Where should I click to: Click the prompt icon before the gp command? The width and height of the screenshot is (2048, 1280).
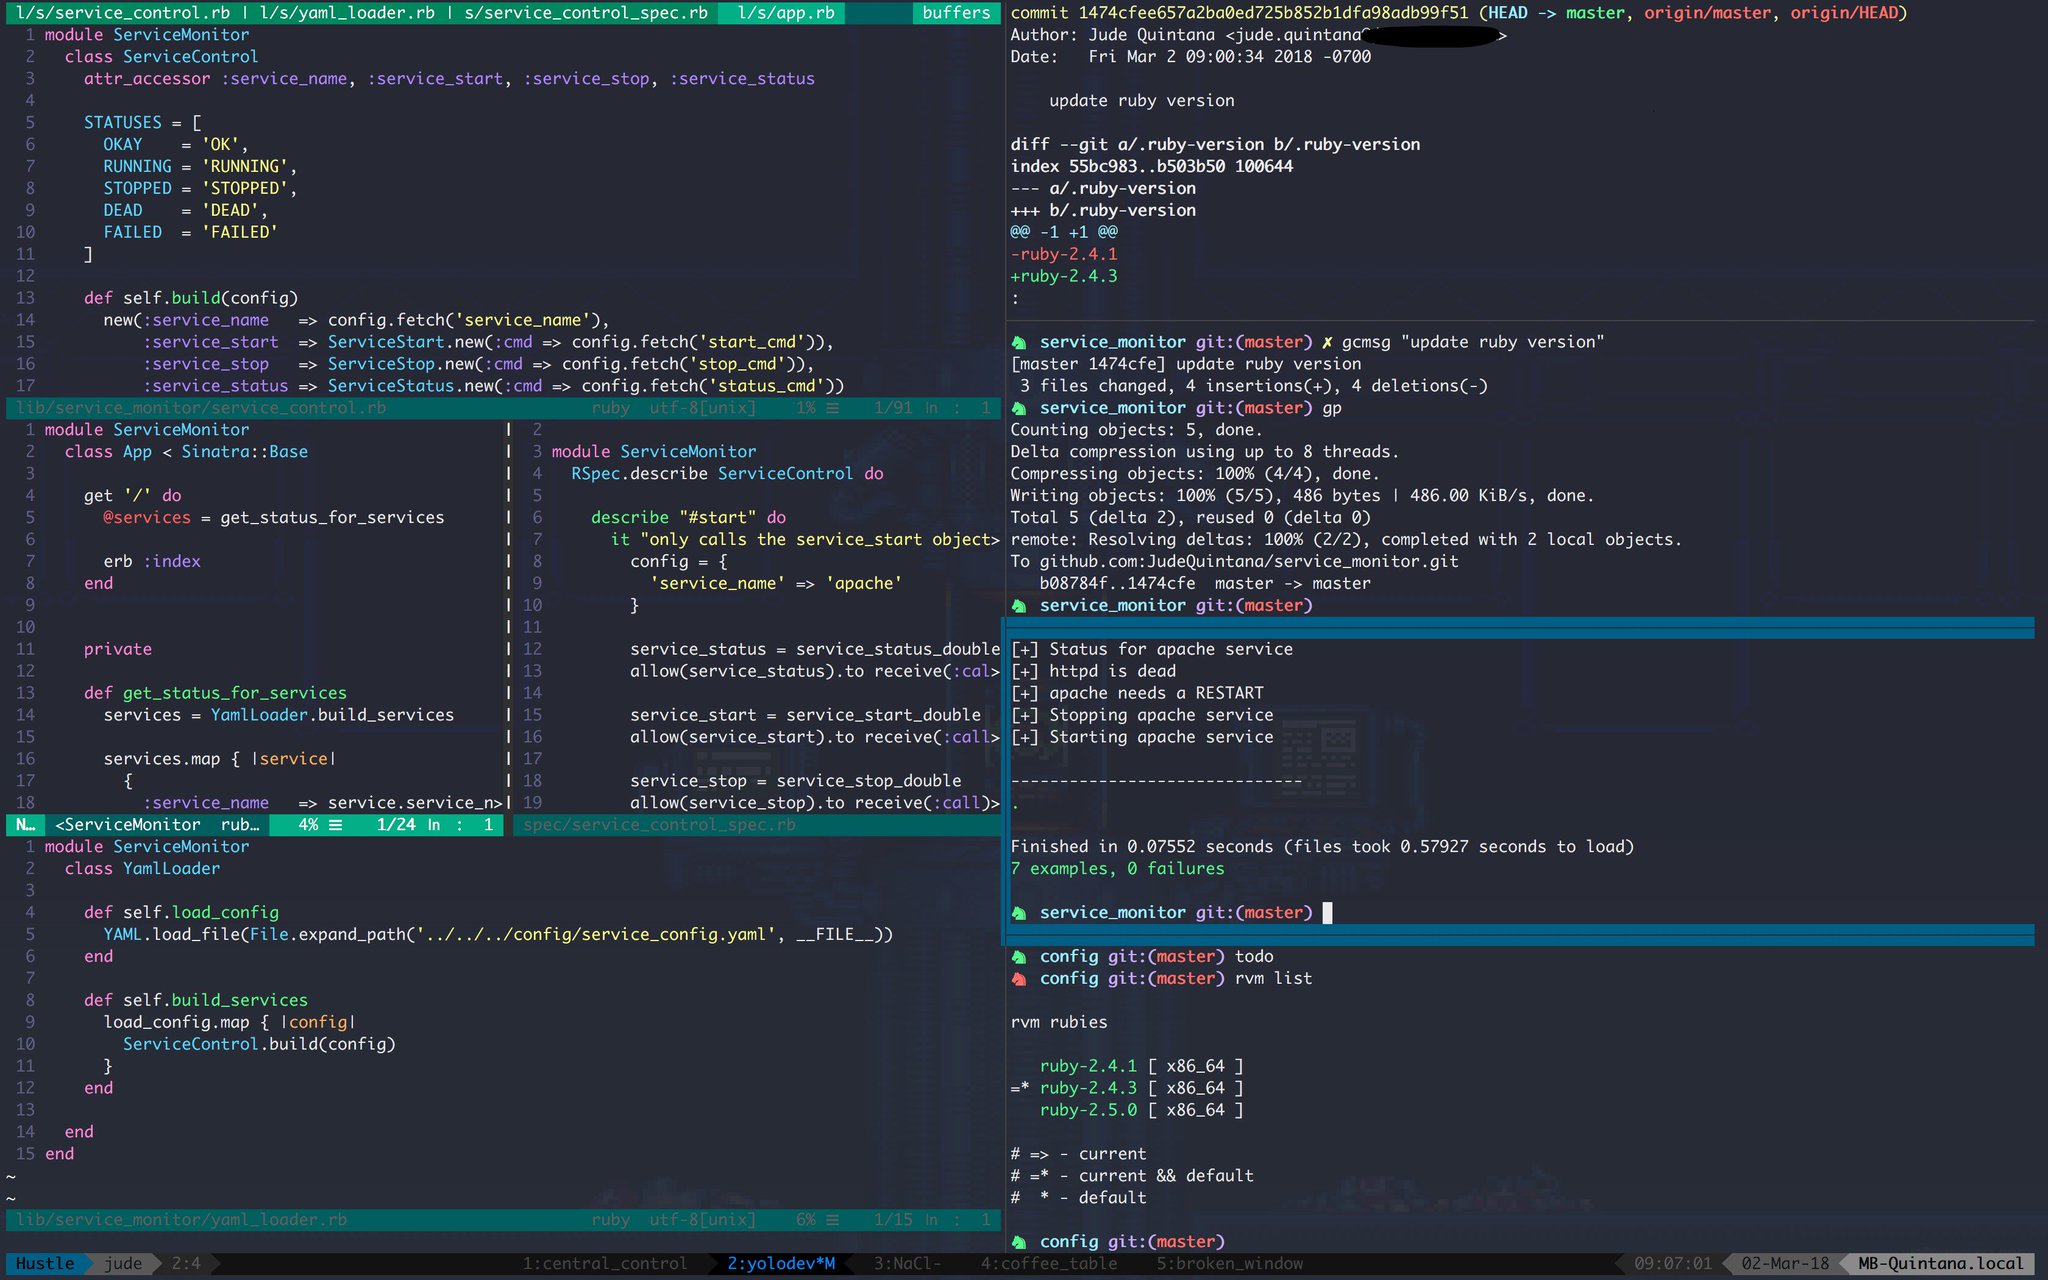tap(1019, 408)
